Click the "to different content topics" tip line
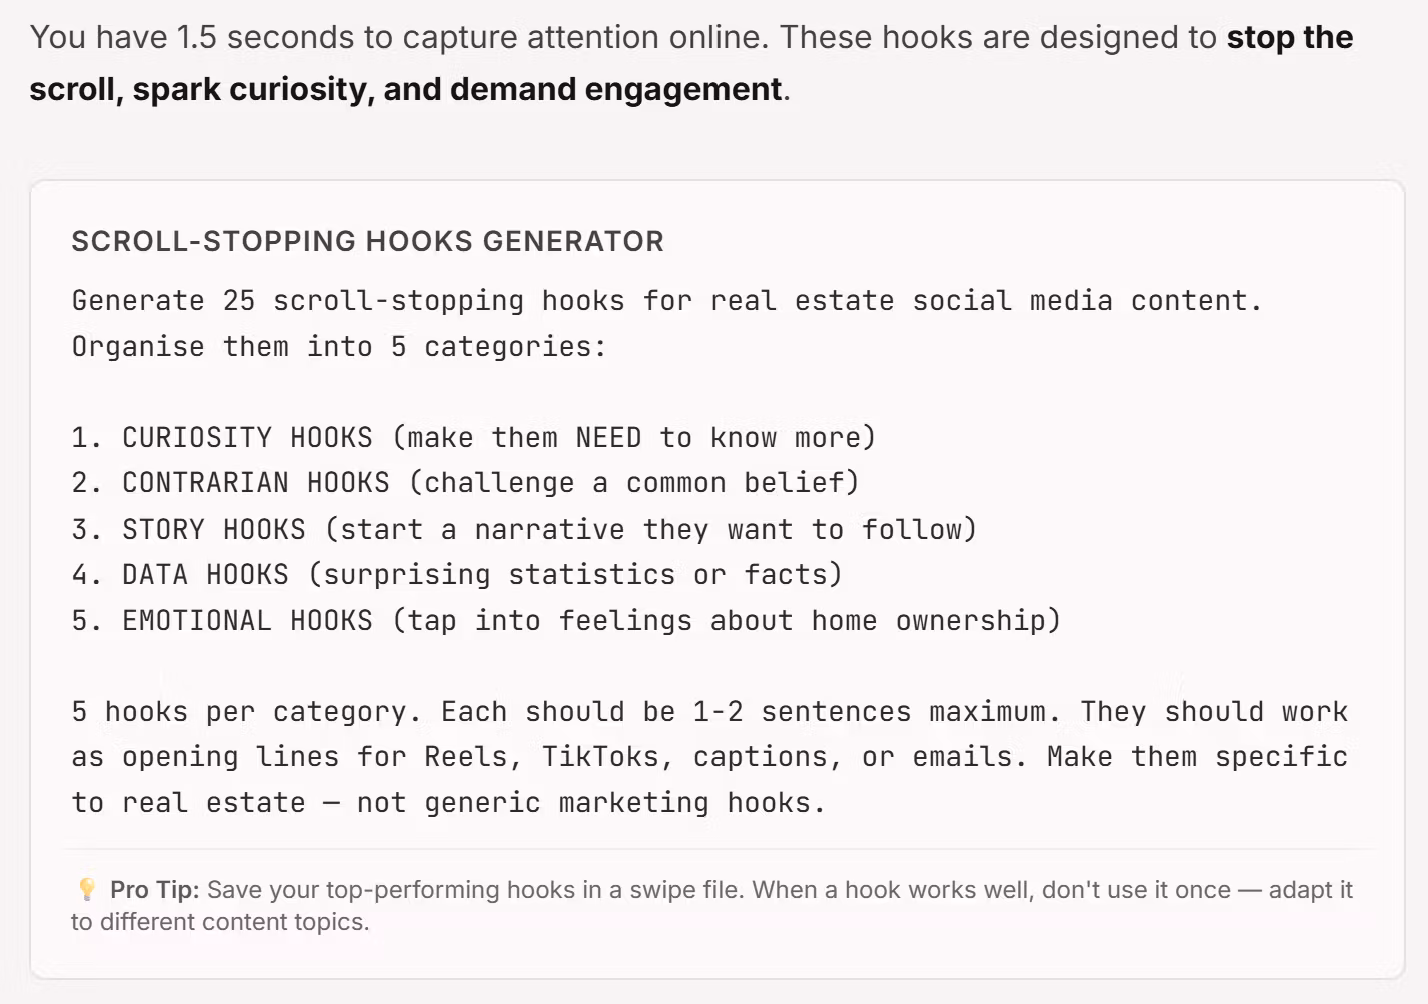Viewport: 1428px width, 1004px height. point(220,922)
